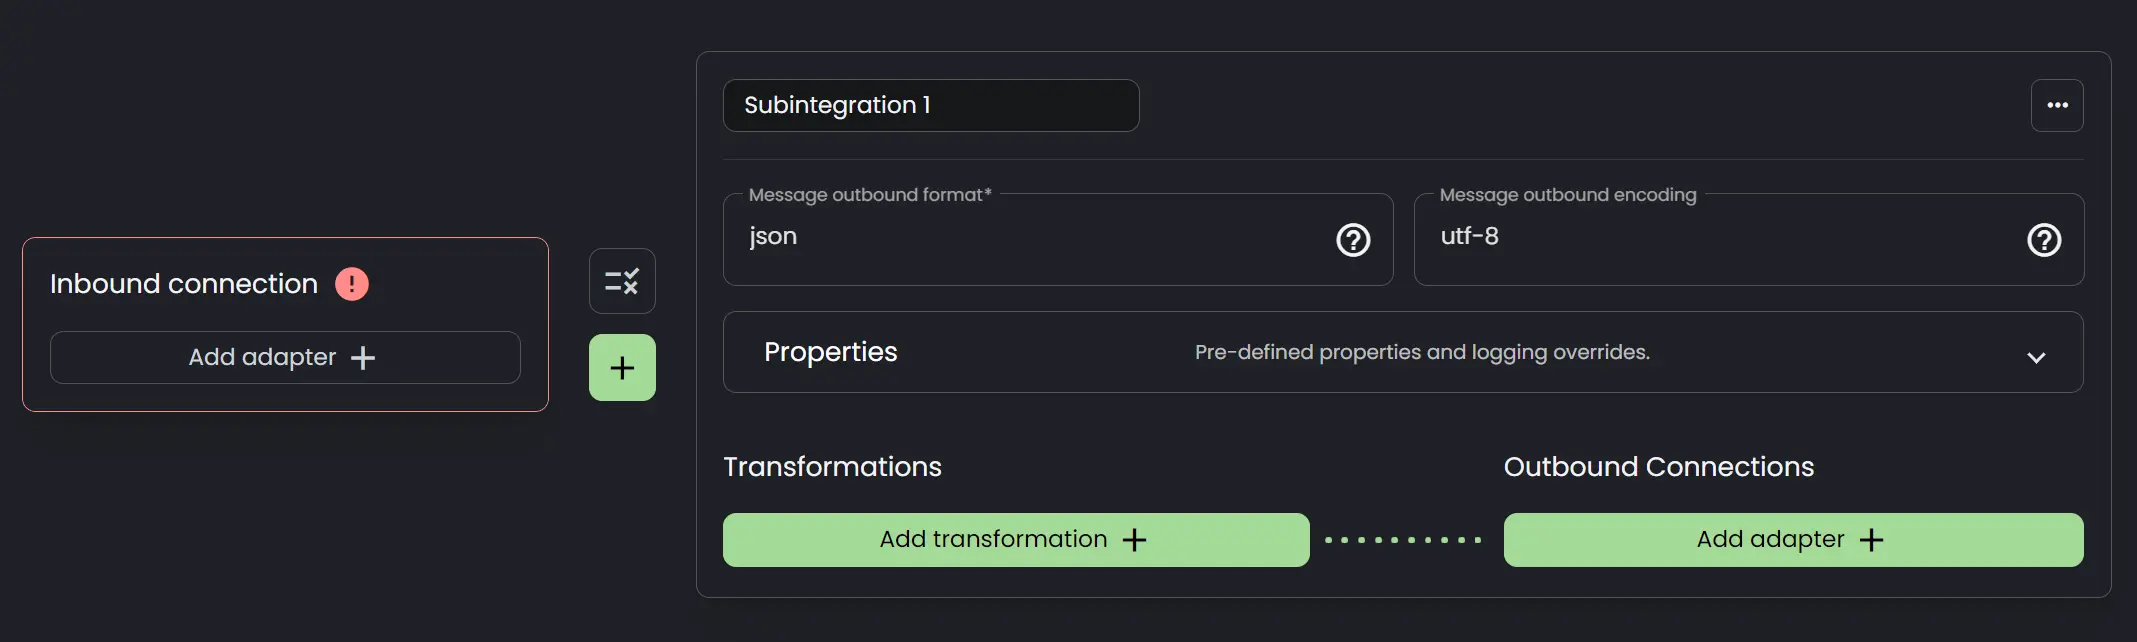The width and height of the screenshot is (2137, 642).
Task: Click the red Inbound connection error icon
Action: [351, 284]
